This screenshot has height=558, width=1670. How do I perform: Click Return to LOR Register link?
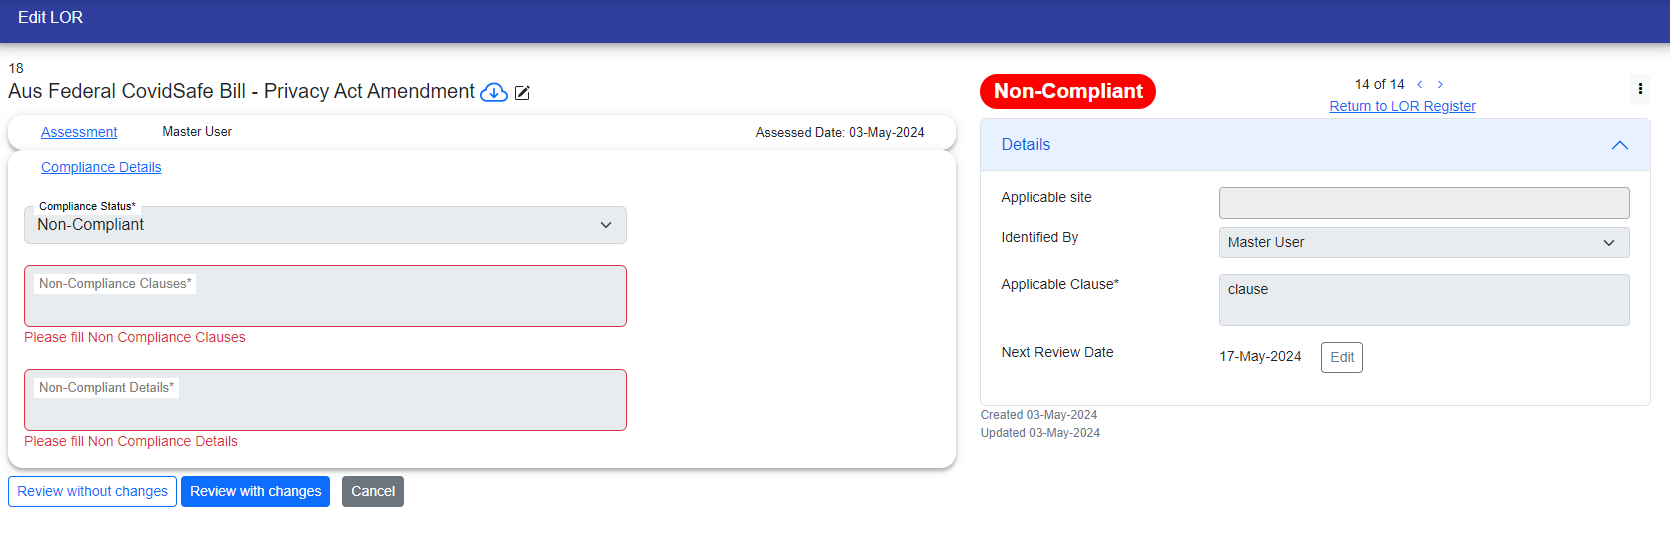point(1402,106)
